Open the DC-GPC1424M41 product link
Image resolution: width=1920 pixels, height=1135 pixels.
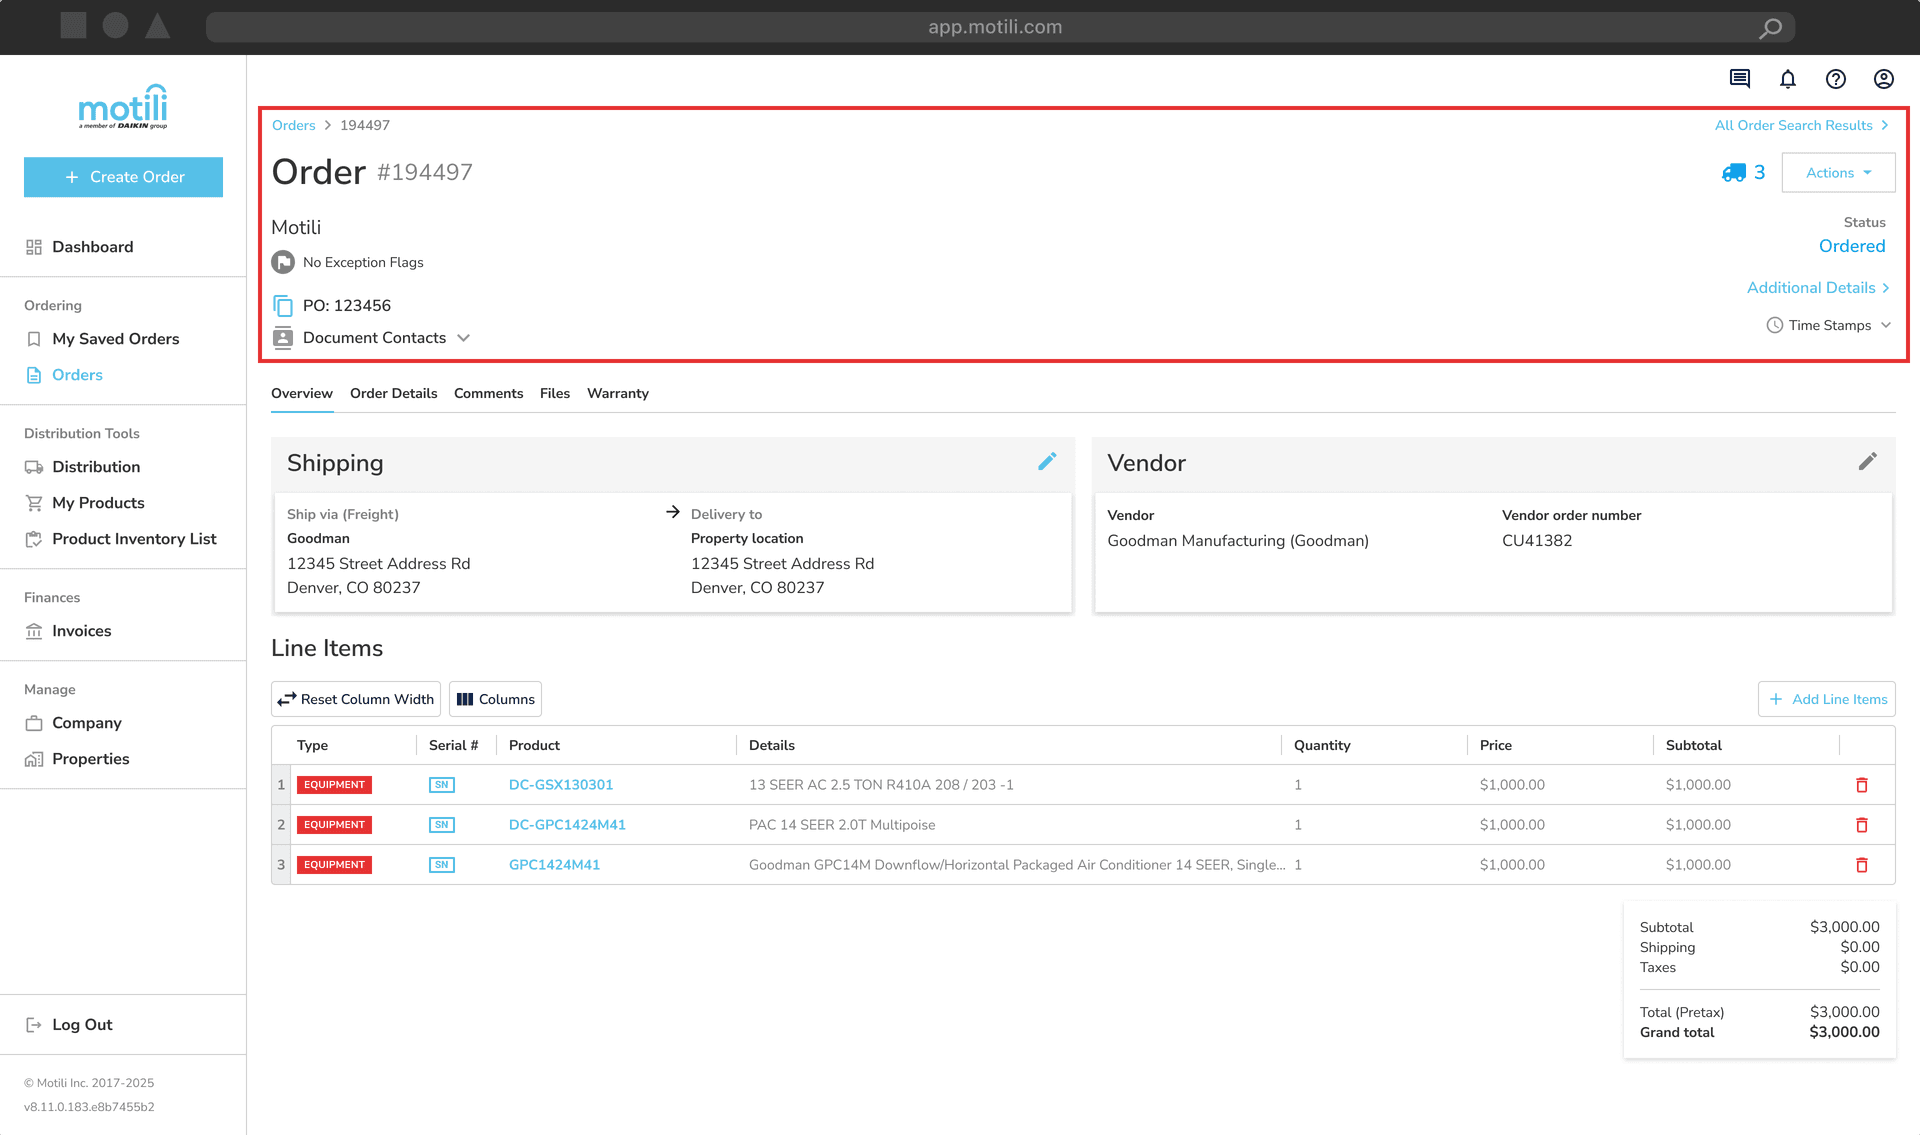(x=567, y=825)
